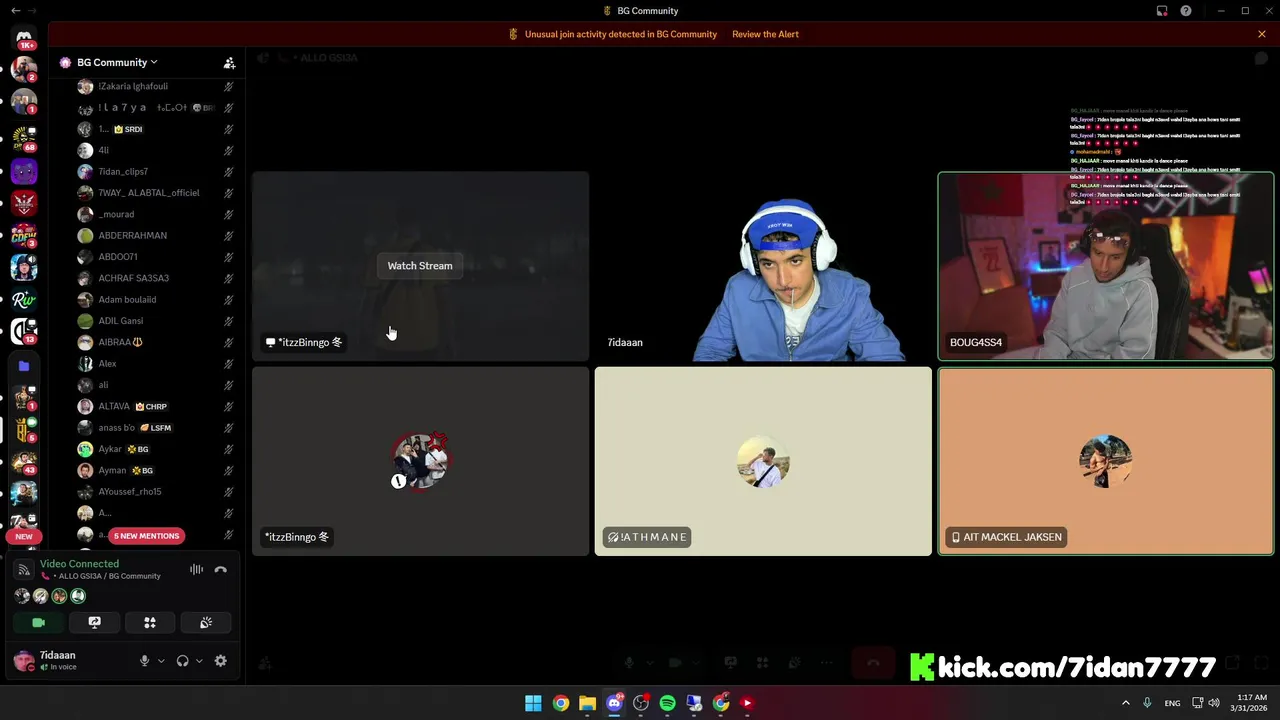Open Discord direct messages home icon
This screenshot has height=720, width=1280.
[24, 38]
